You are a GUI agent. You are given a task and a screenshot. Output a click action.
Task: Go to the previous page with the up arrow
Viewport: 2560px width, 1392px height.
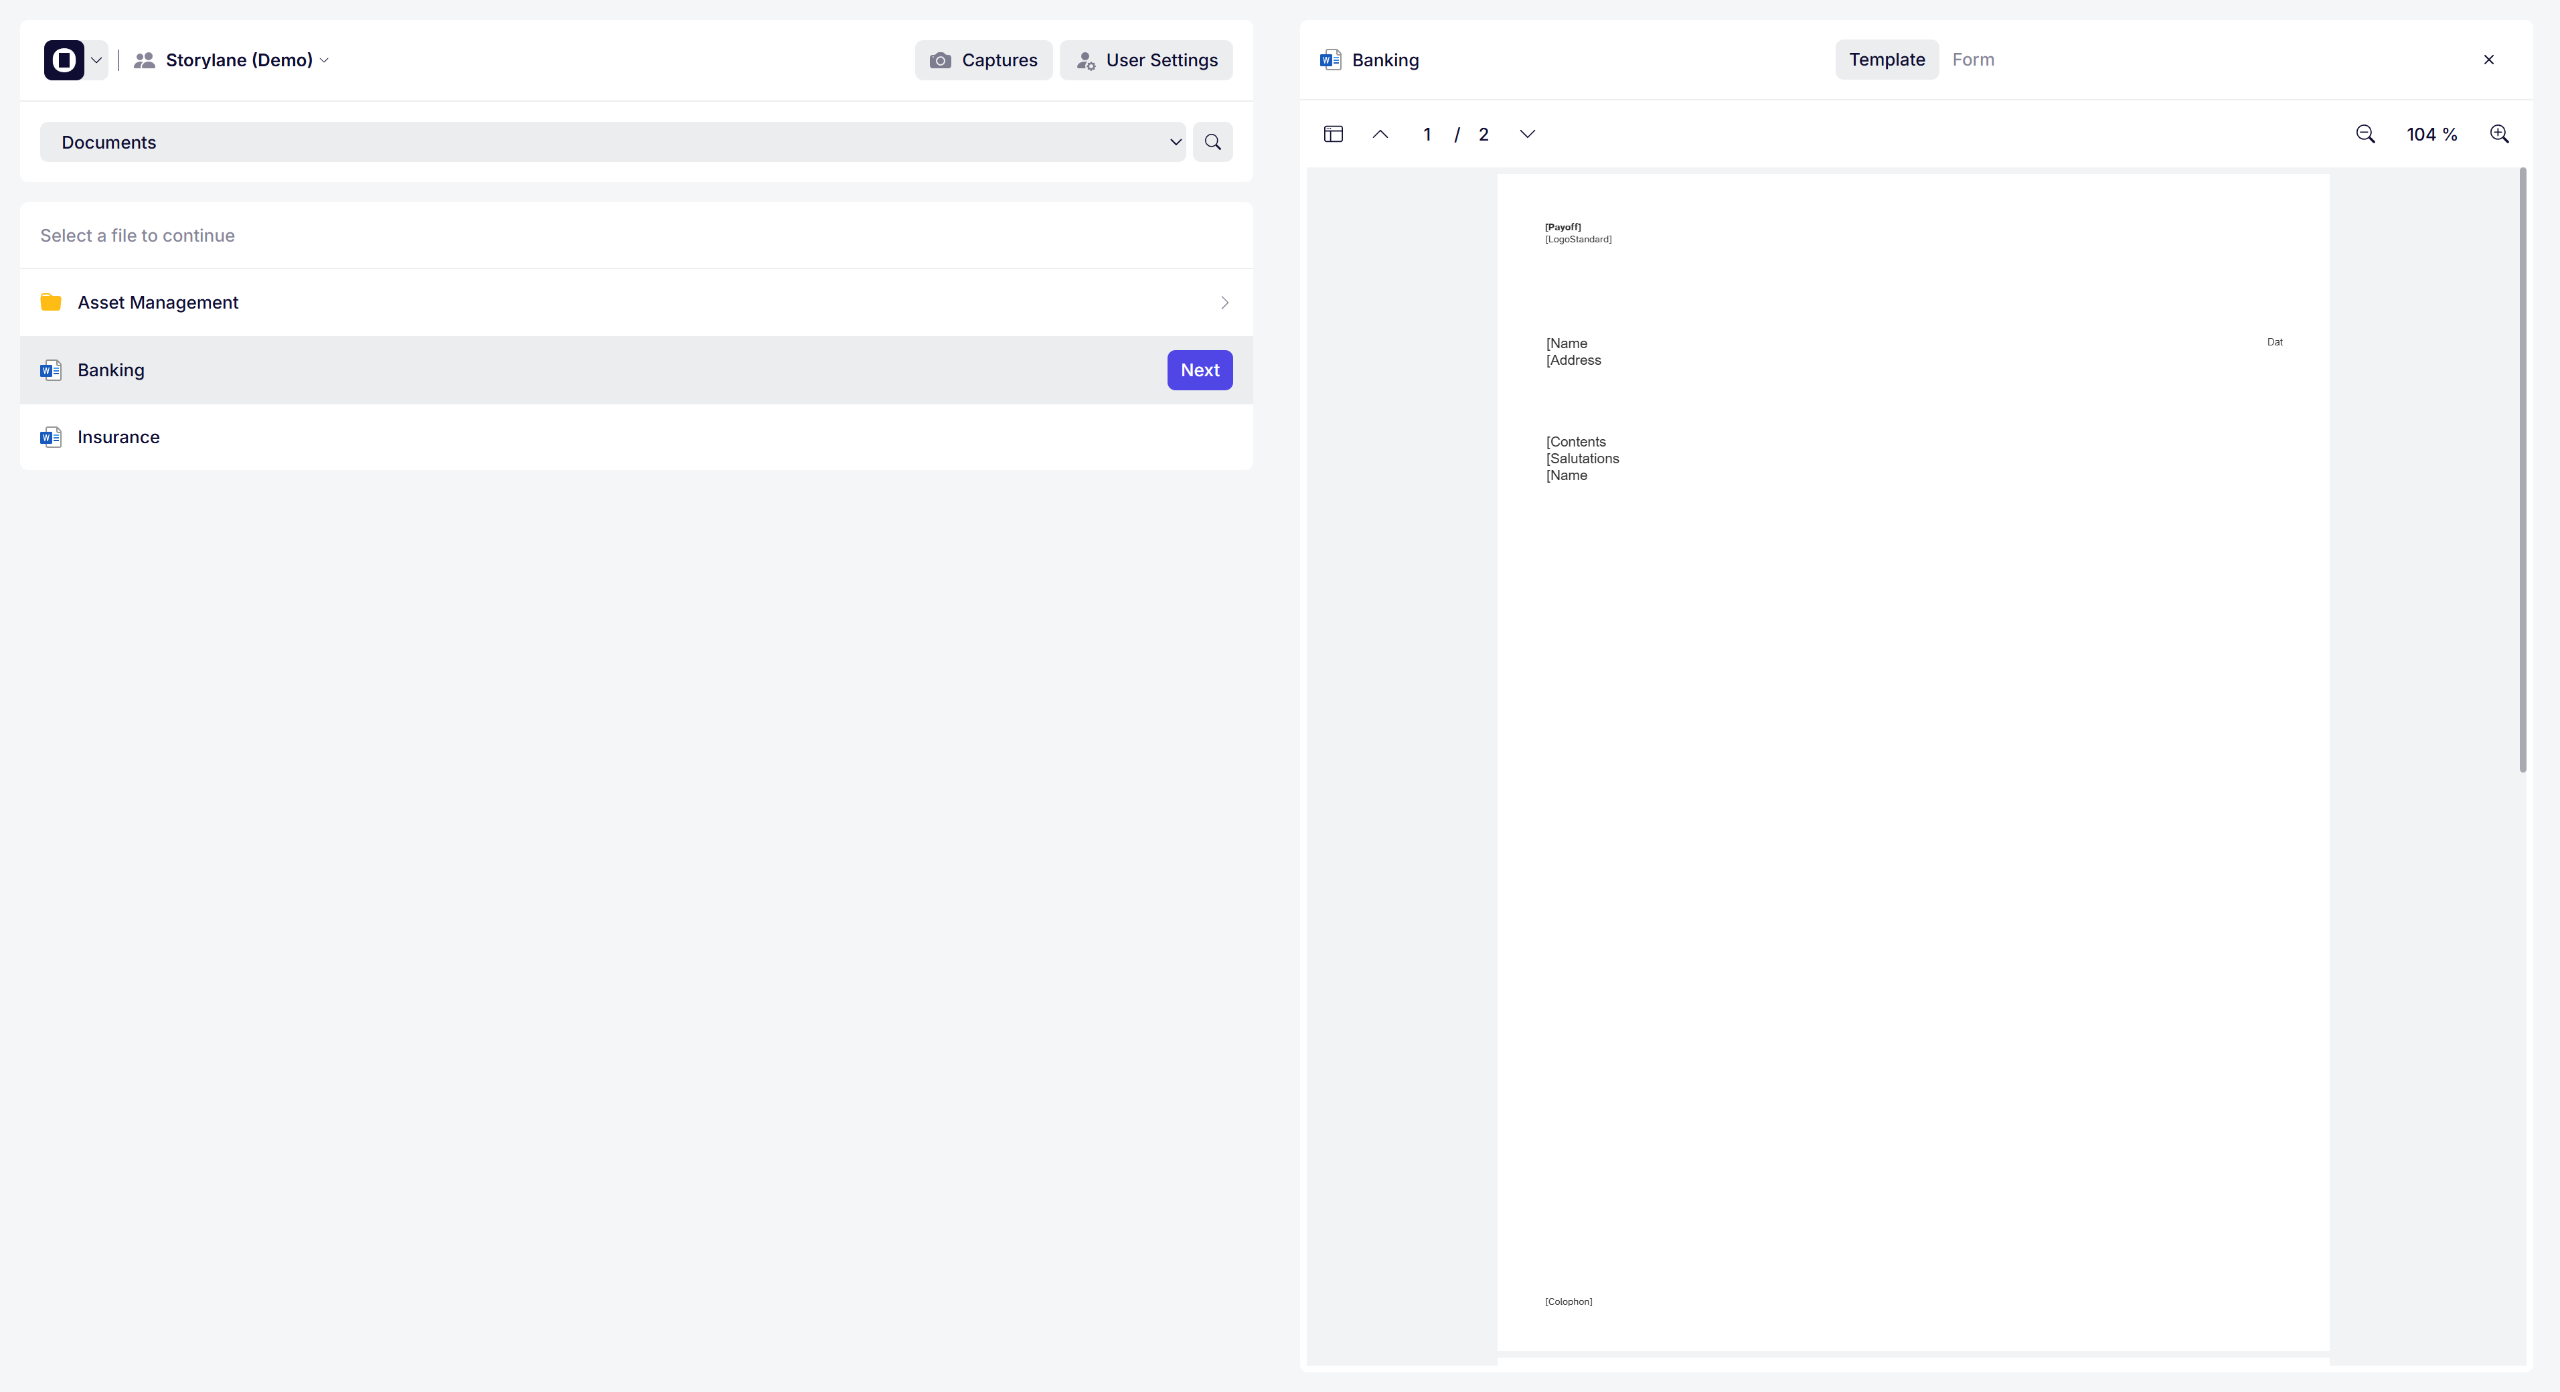(1380, 134)
